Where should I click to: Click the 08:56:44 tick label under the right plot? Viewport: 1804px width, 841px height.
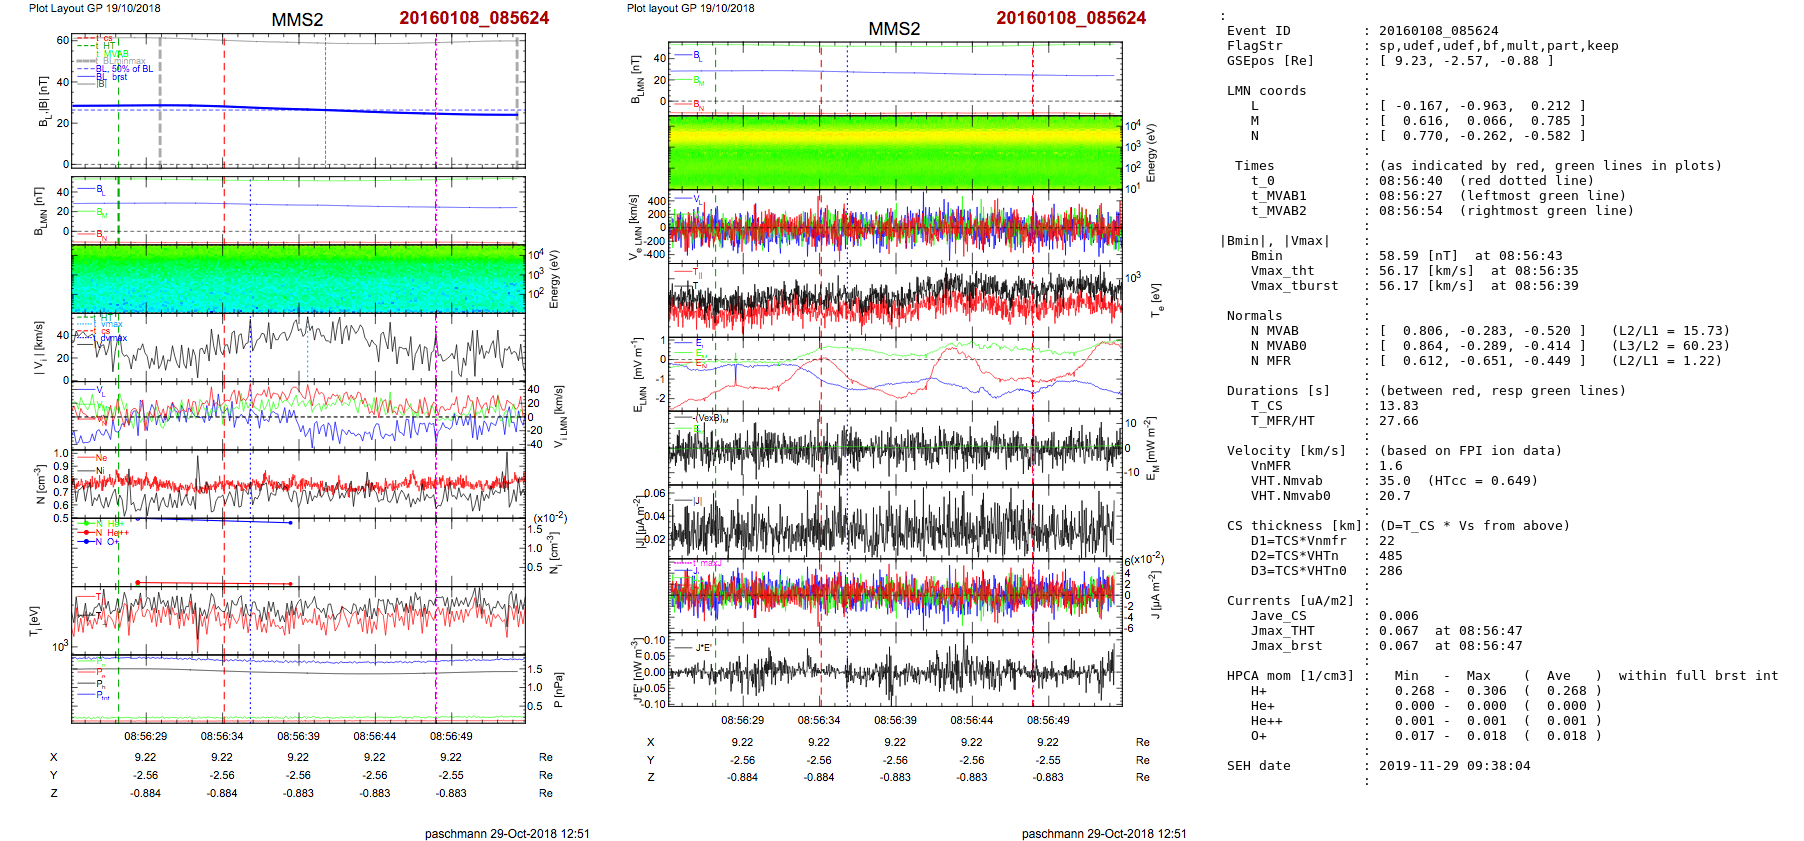click(971, 720)
